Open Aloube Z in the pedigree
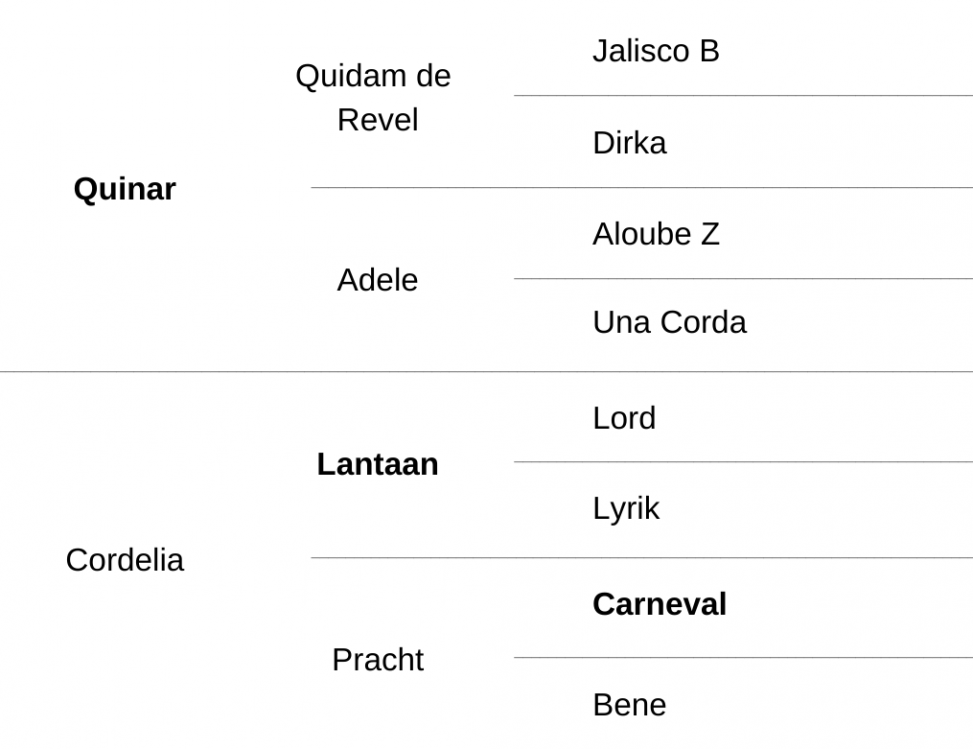The width and height of the screenshot is (973, 749). [656, 234]
